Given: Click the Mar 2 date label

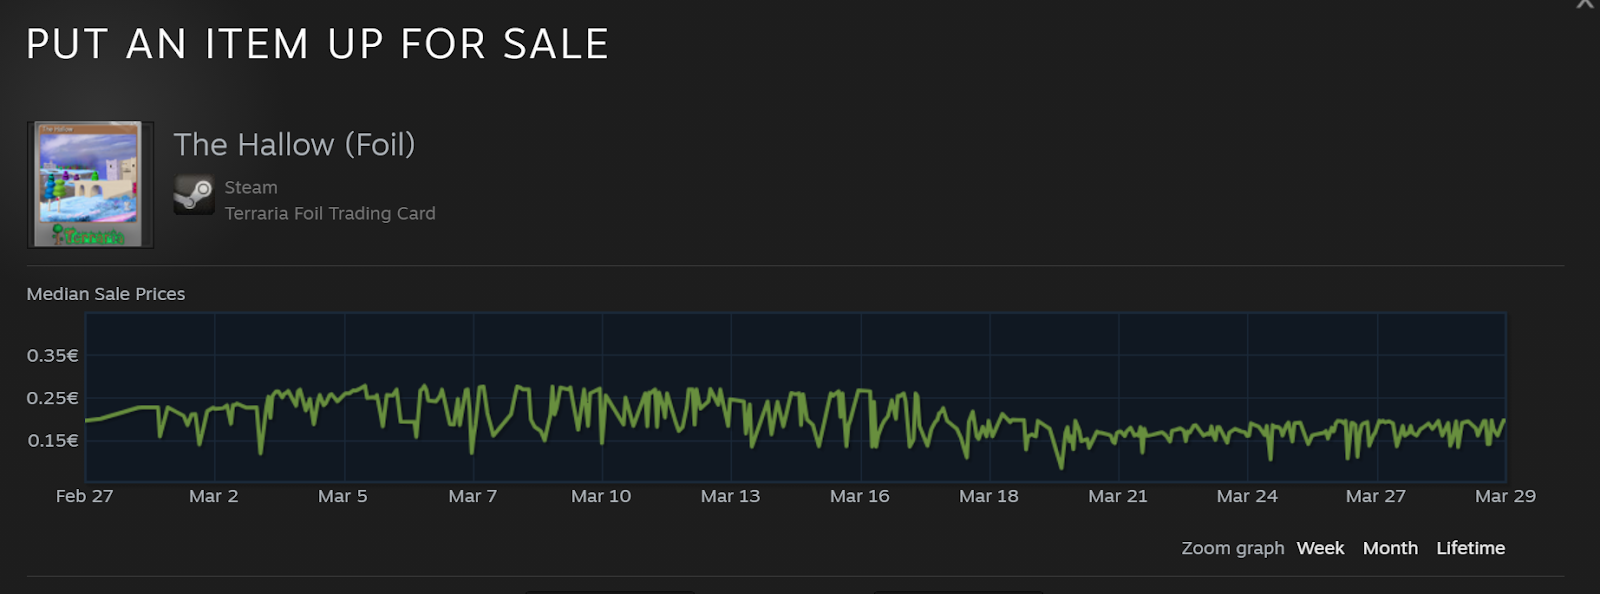Looking at the screenshot, I should tap(214, 496).
